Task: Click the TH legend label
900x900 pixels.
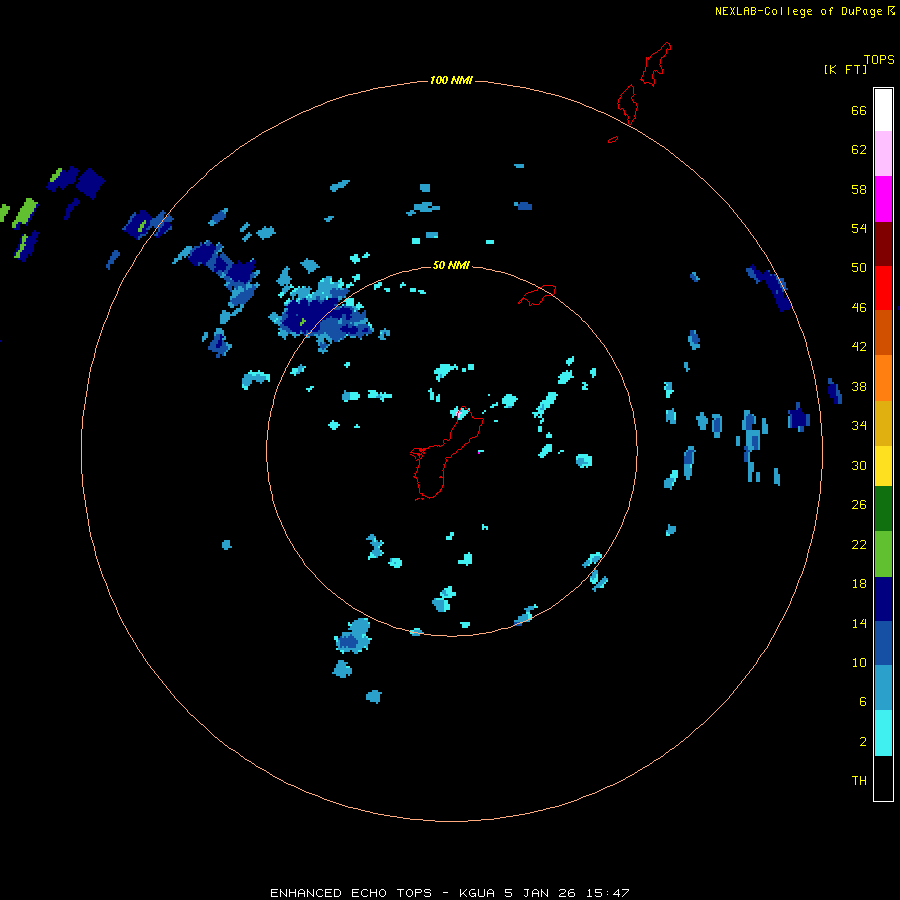Action: [x=859, y=781]
